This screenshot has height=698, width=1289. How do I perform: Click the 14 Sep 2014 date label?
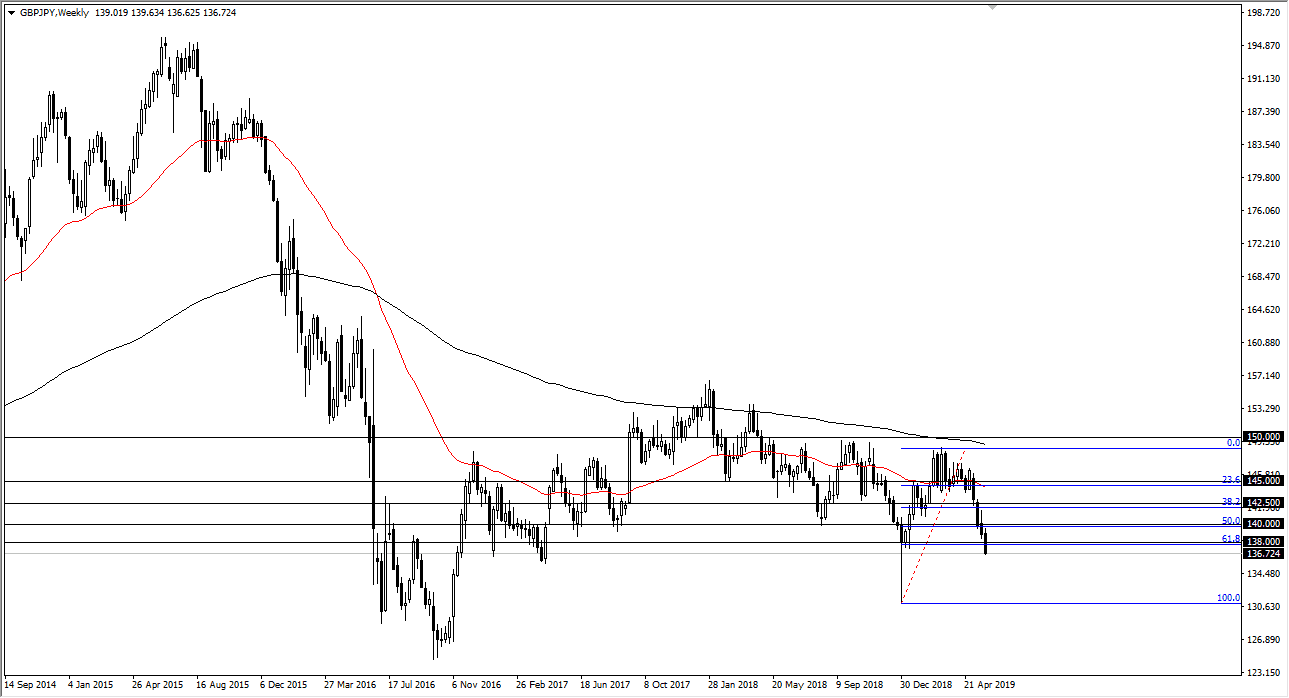click(x=32, y=685)
